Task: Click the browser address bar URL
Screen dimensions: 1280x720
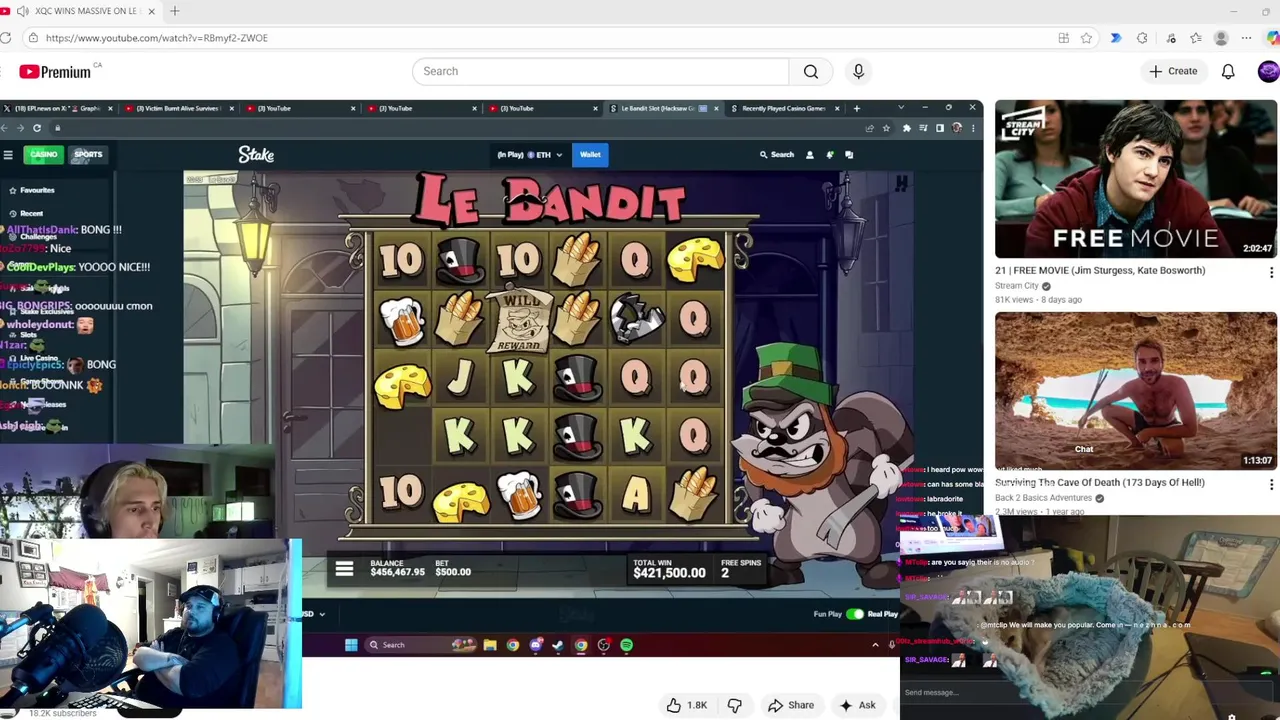Action: (x=157, y=38)
